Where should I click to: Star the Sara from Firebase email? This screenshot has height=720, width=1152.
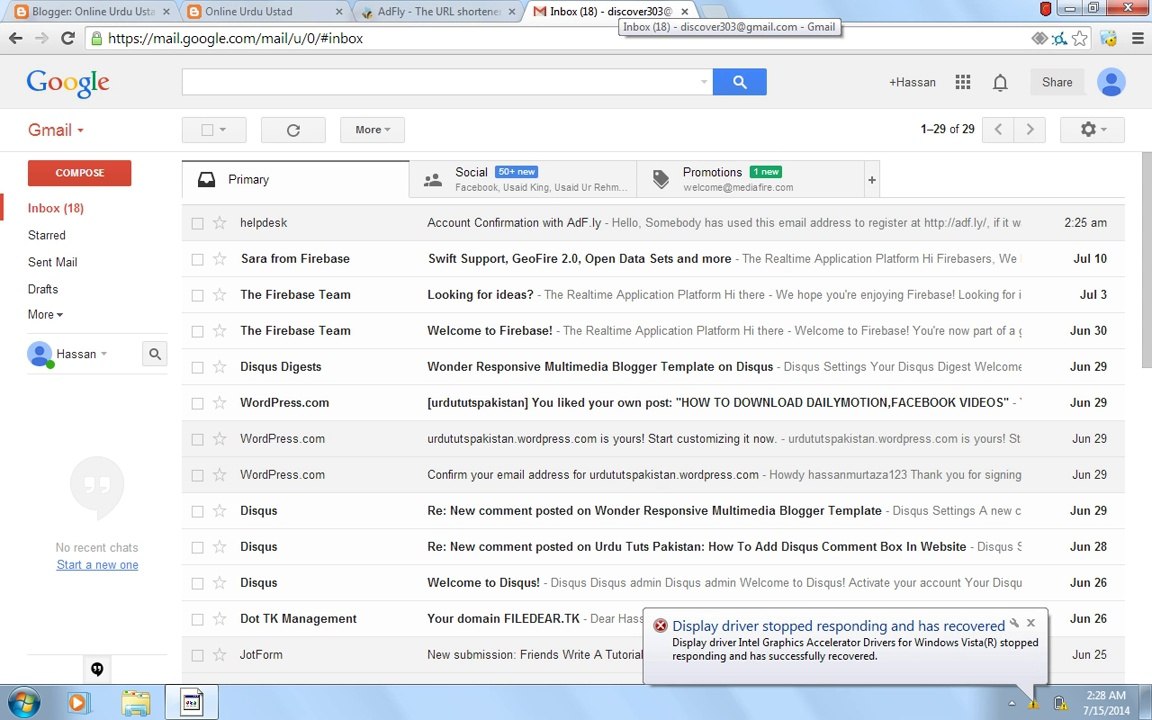(219, 259)
